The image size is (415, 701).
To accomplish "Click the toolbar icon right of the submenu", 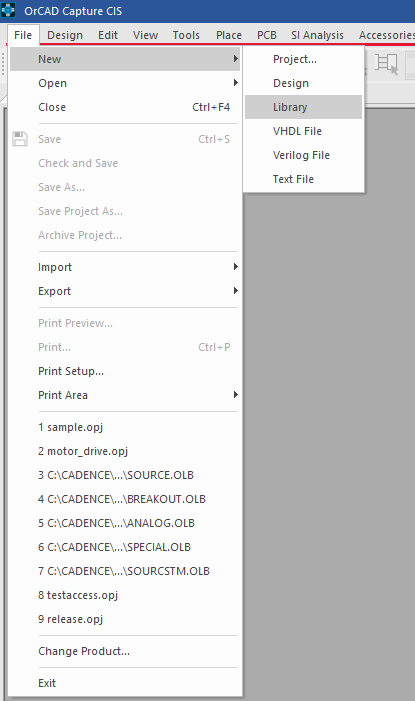I will coord(386,63).
